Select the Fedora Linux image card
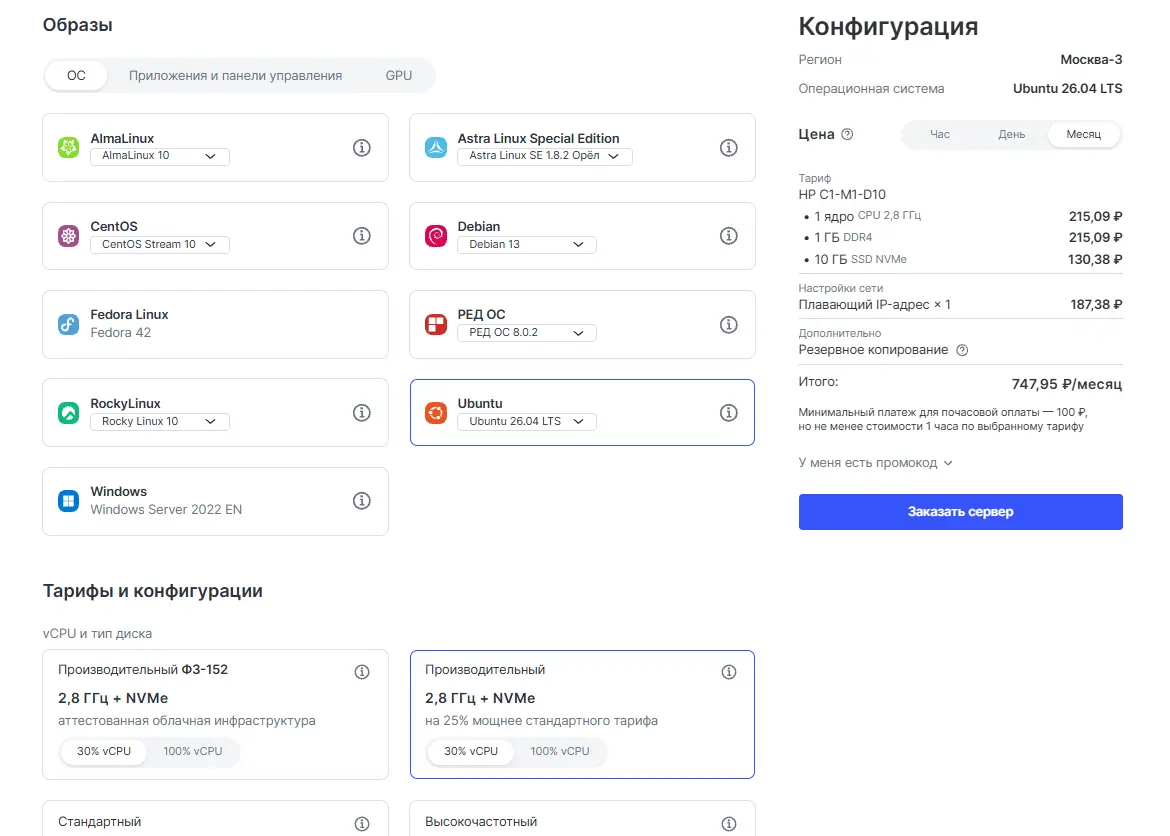1170x836 pixels. coord(216,325)
